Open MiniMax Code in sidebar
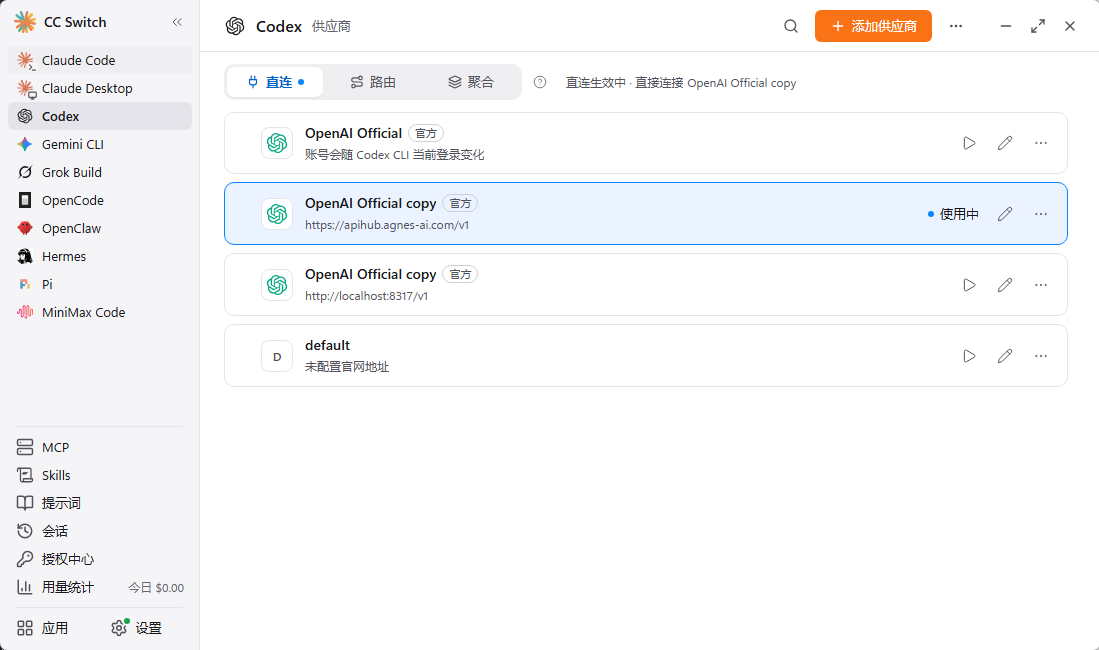The width and height of the screenshot is (1099, 650). click(100, 313)
